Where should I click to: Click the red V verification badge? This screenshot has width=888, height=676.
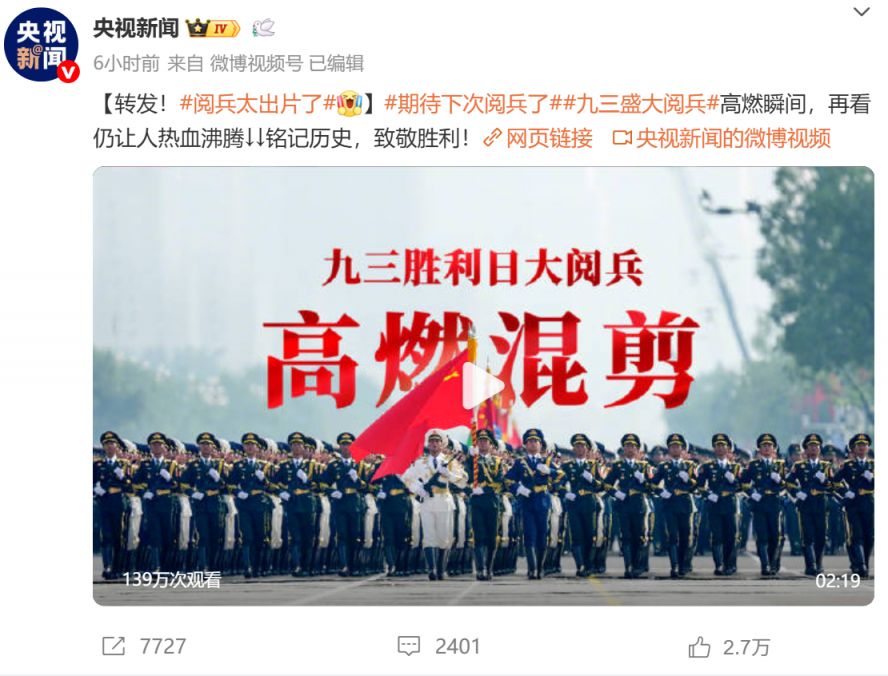pos(69,72)
